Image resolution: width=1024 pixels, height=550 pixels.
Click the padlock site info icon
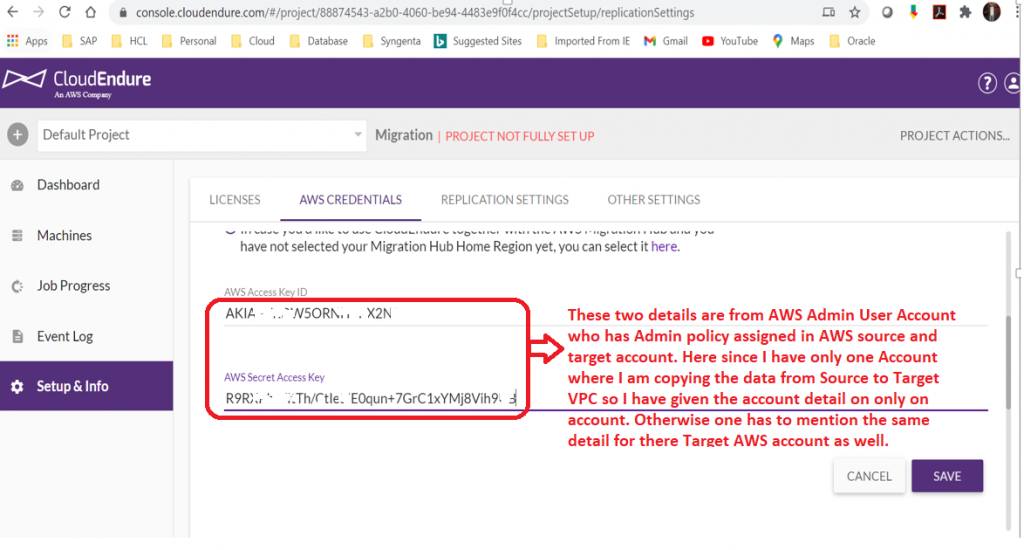123,12
